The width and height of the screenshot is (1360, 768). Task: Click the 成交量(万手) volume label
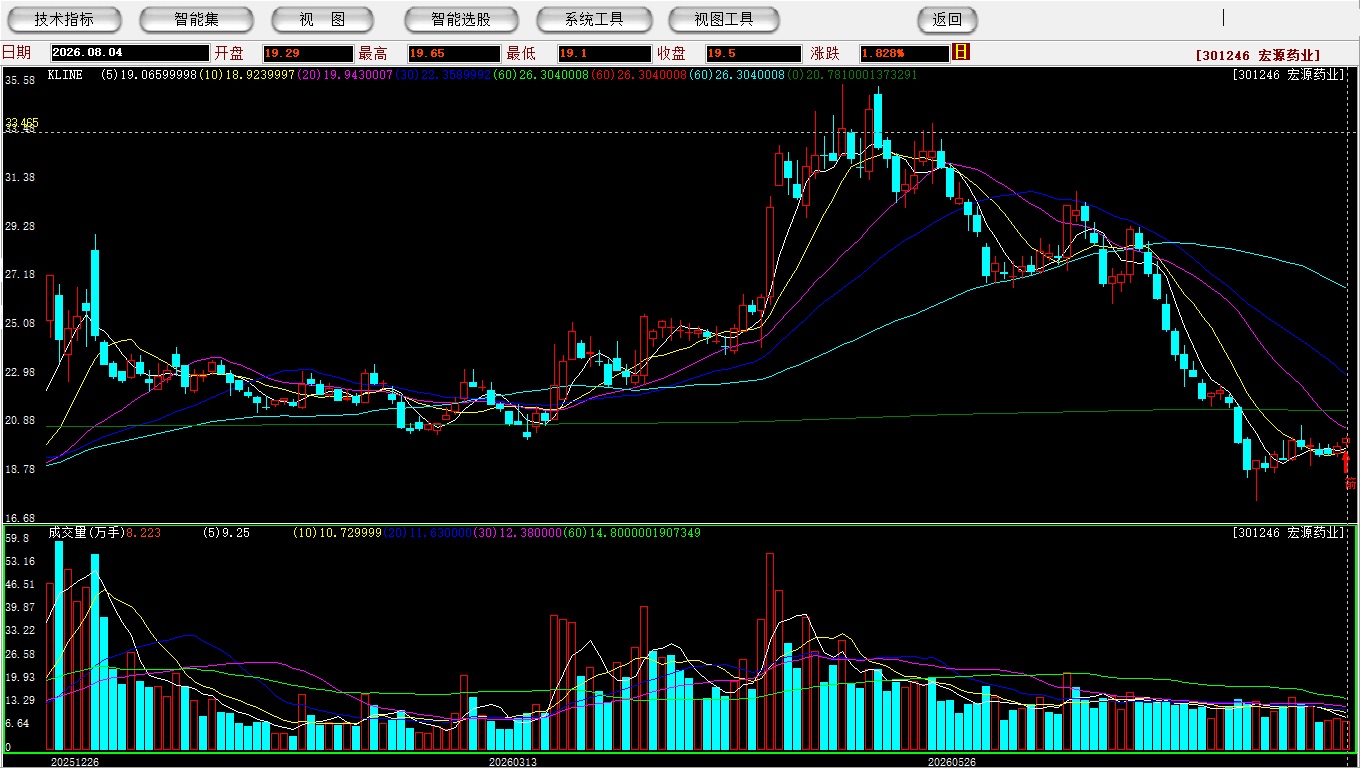point(85,533)
